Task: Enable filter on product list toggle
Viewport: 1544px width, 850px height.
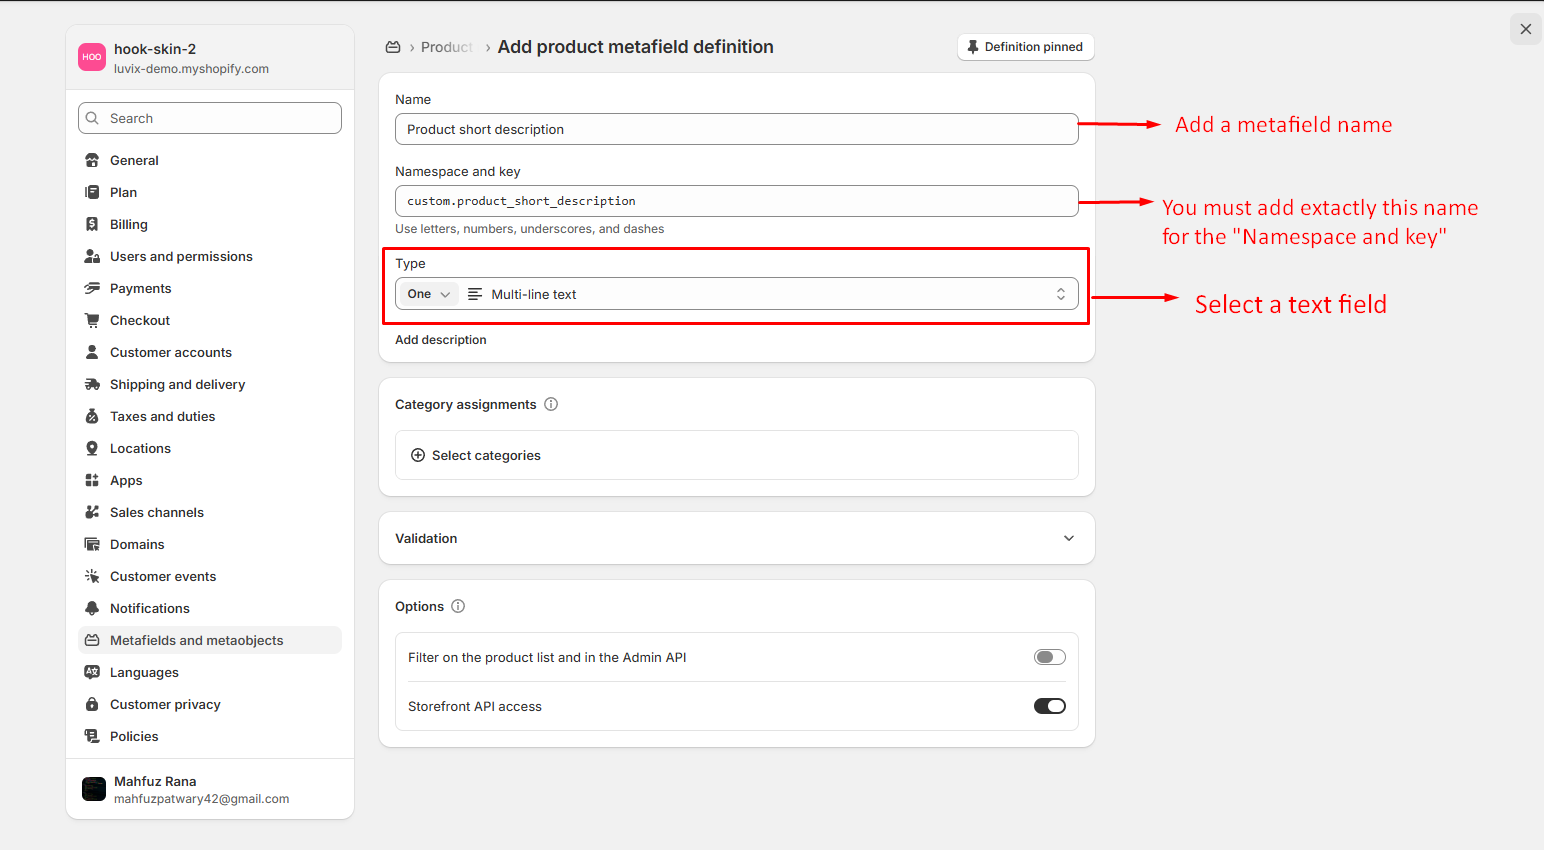Action: click(x=1049, y=657)
